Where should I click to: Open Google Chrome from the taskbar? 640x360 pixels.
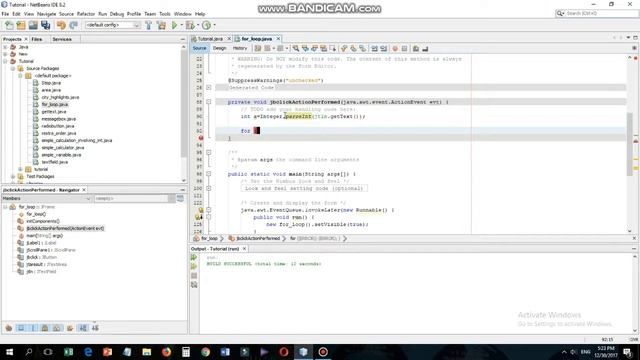205,352
